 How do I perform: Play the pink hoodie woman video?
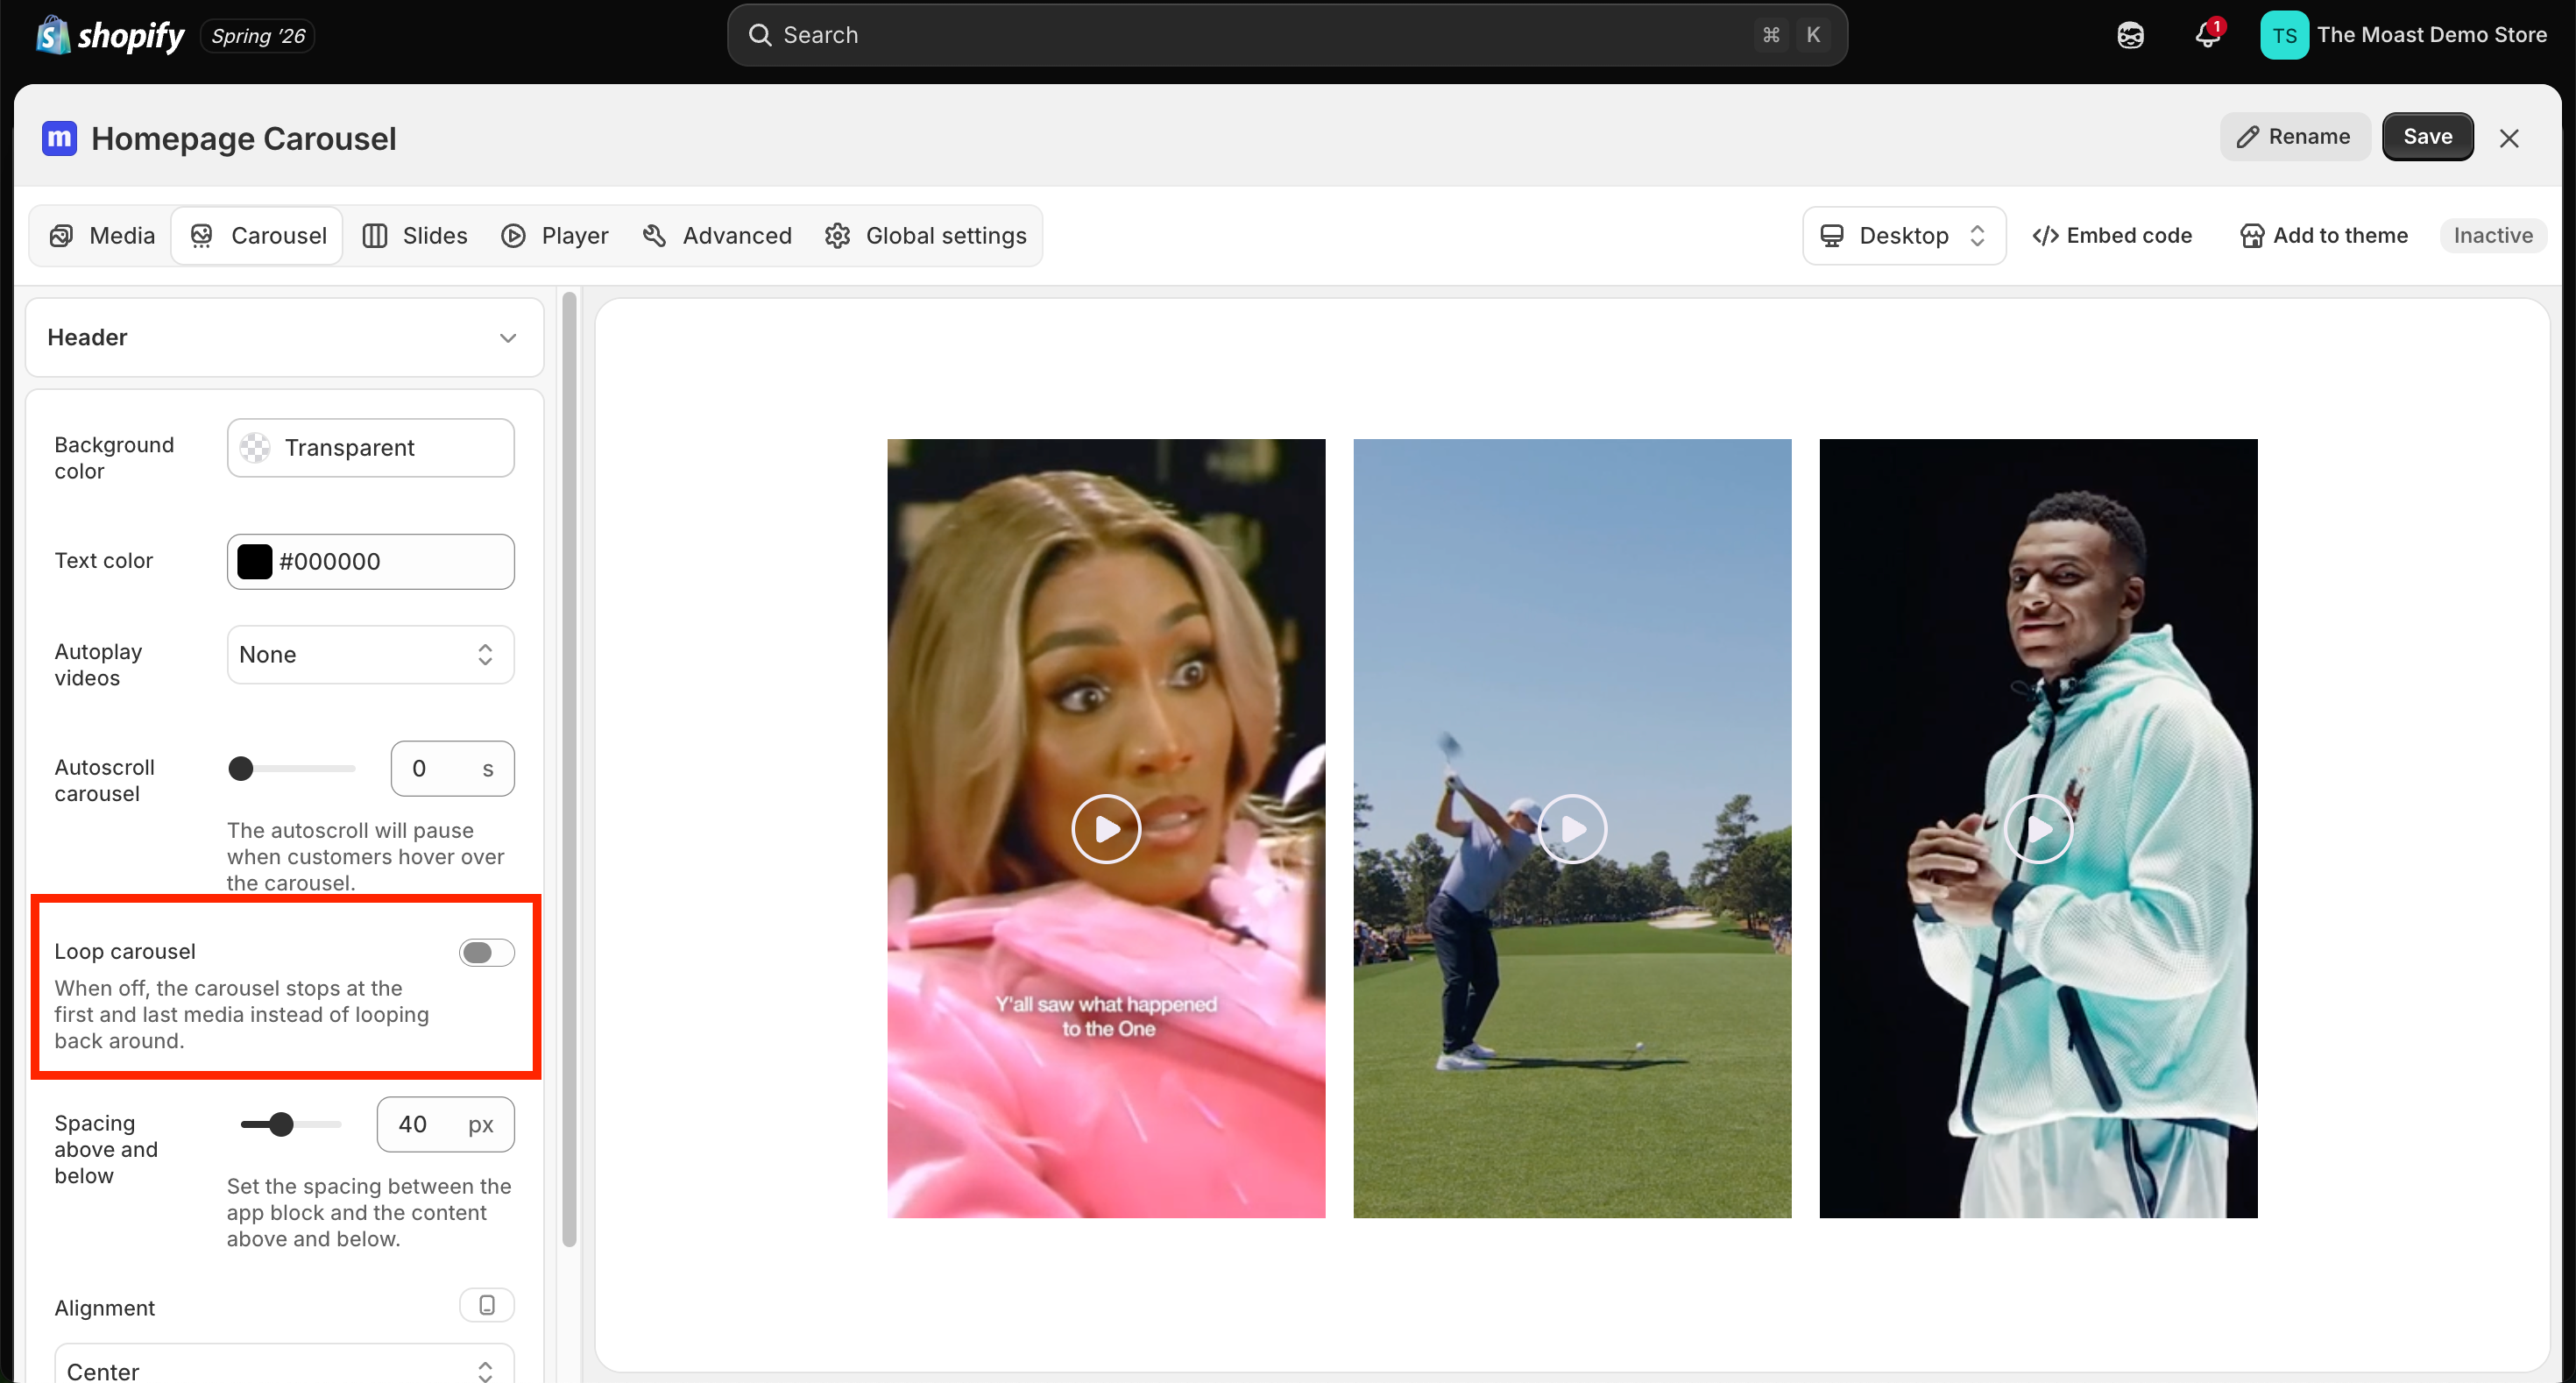click(x=1106, y=829)
